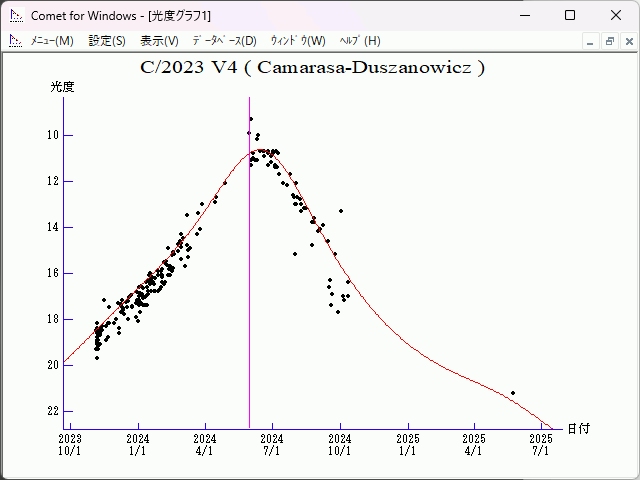
Task: Open the データベース(D) database menu
Action: click(x=224, y=41)
